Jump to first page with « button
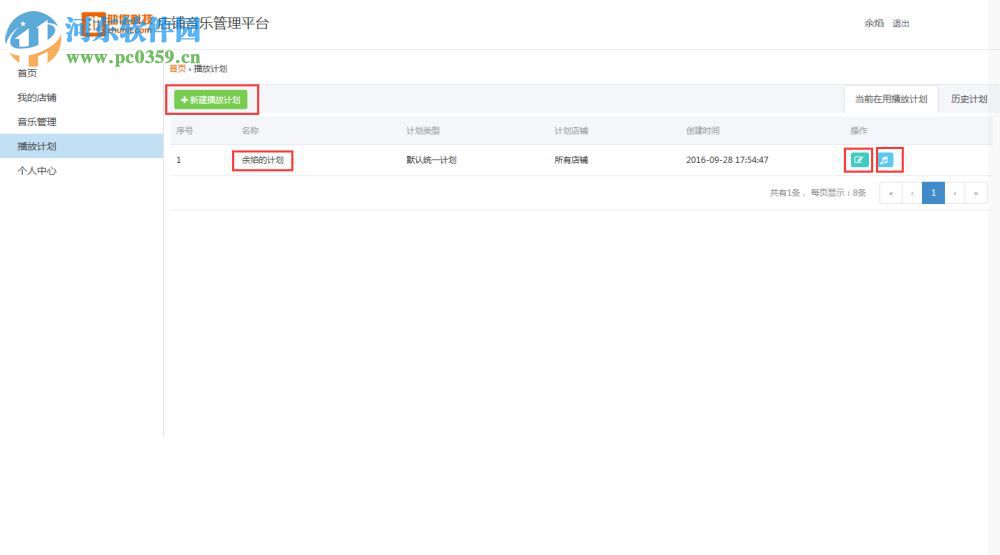The height and width of the screenshot is (555, 1000). [890, 193]
